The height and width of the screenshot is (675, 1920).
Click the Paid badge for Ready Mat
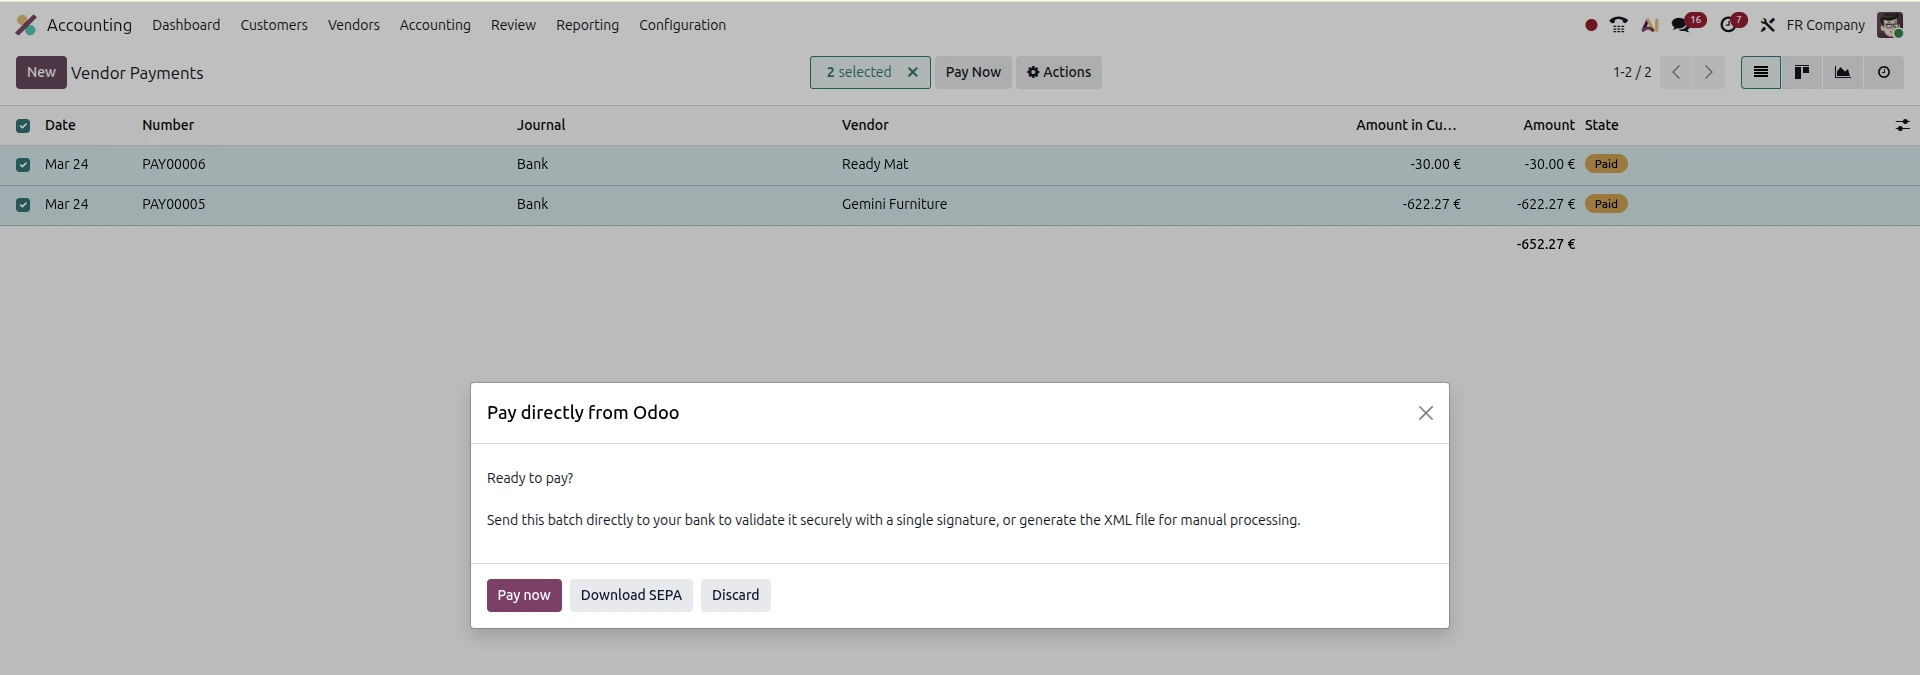coord(1606,164)
